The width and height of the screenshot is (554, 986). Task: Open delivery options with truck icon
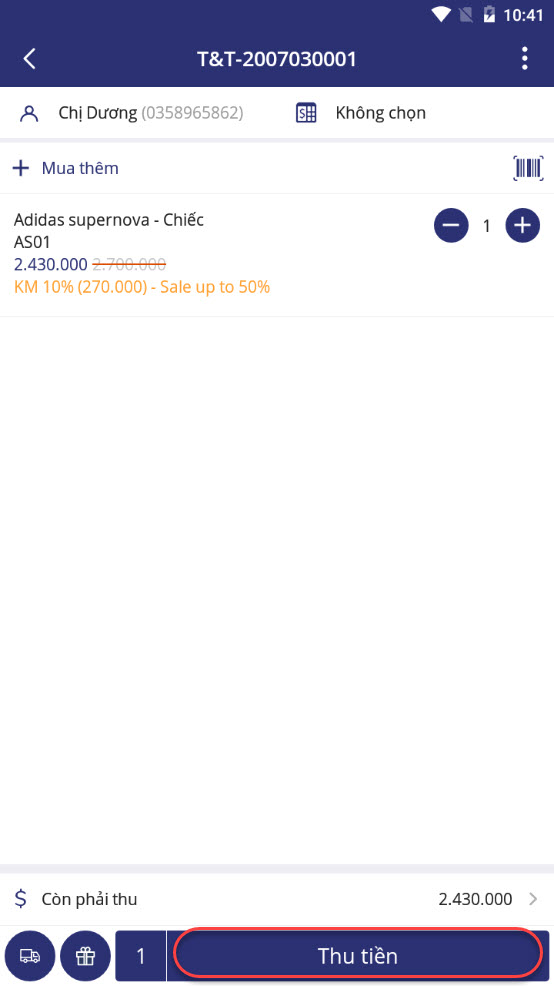click(30, 956)
